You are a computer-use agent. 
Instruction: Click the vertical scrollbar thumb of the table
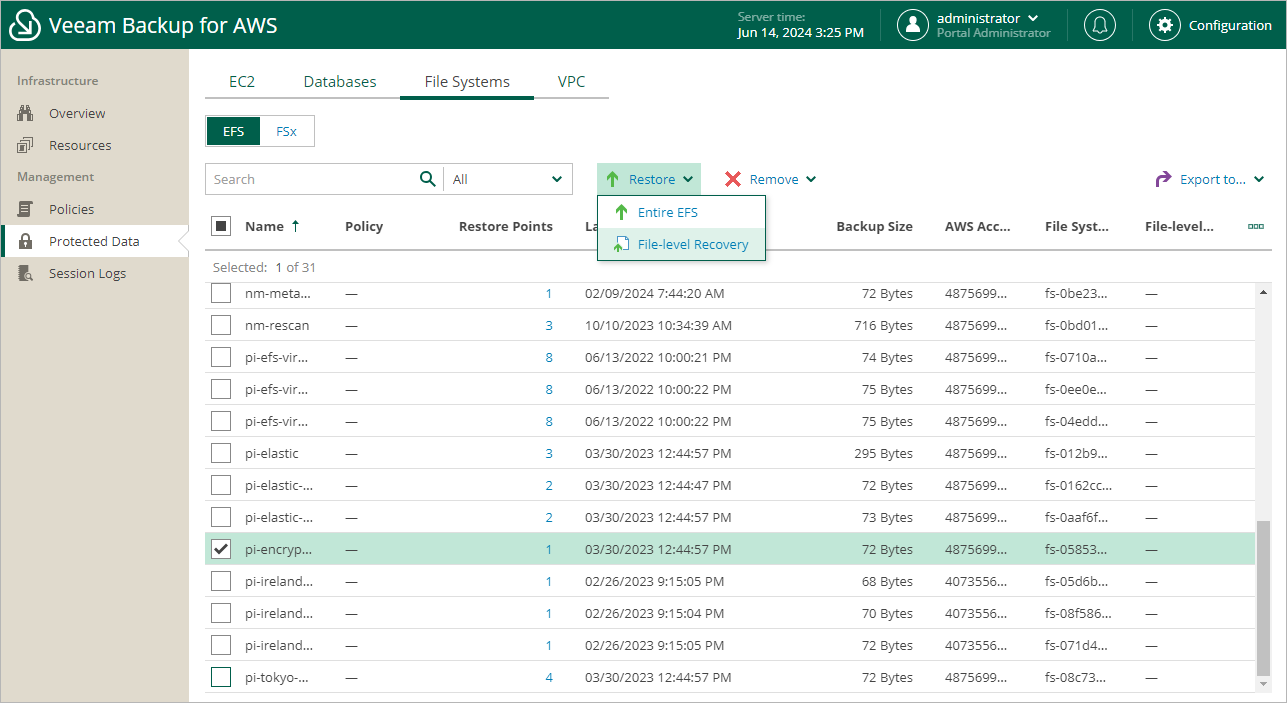point(1265,600)
